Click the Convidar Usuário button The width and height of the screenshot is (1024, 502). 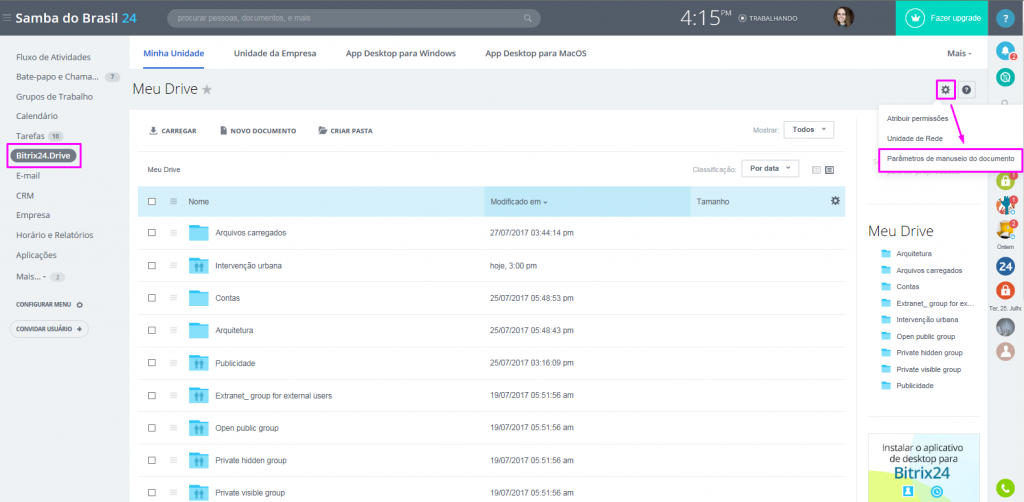point(49,329)
